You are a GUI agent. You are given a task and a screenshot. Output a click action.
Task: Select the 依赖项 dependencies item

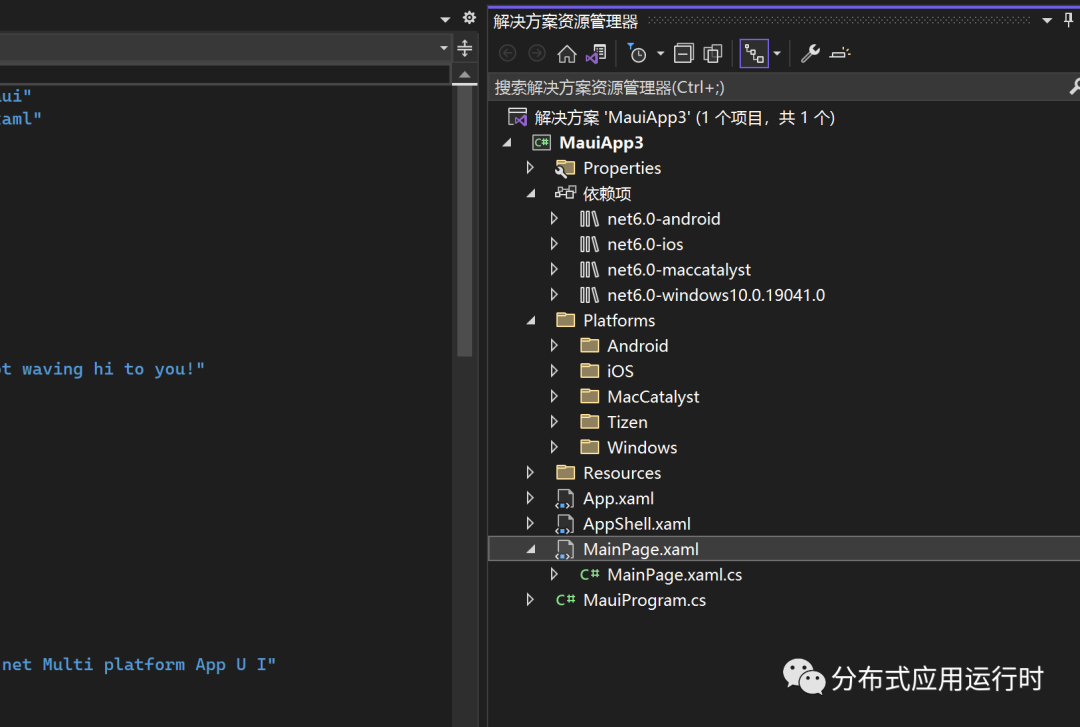click(x=607, y=194)
